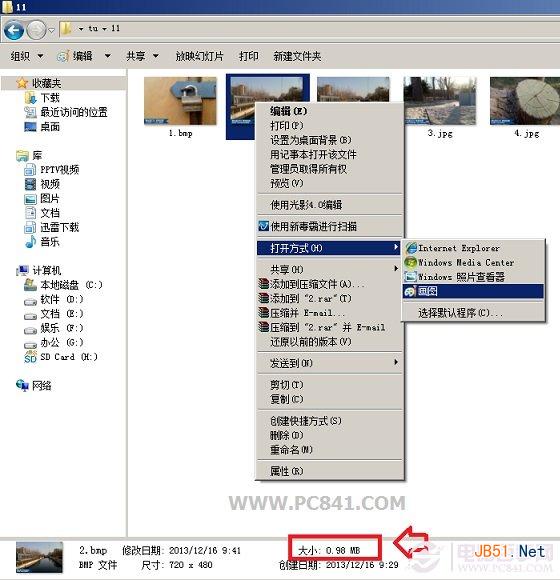Screen dimensions: 560x580
Task: Open with Windows Media Center
Action: click(x=473, y=263)
